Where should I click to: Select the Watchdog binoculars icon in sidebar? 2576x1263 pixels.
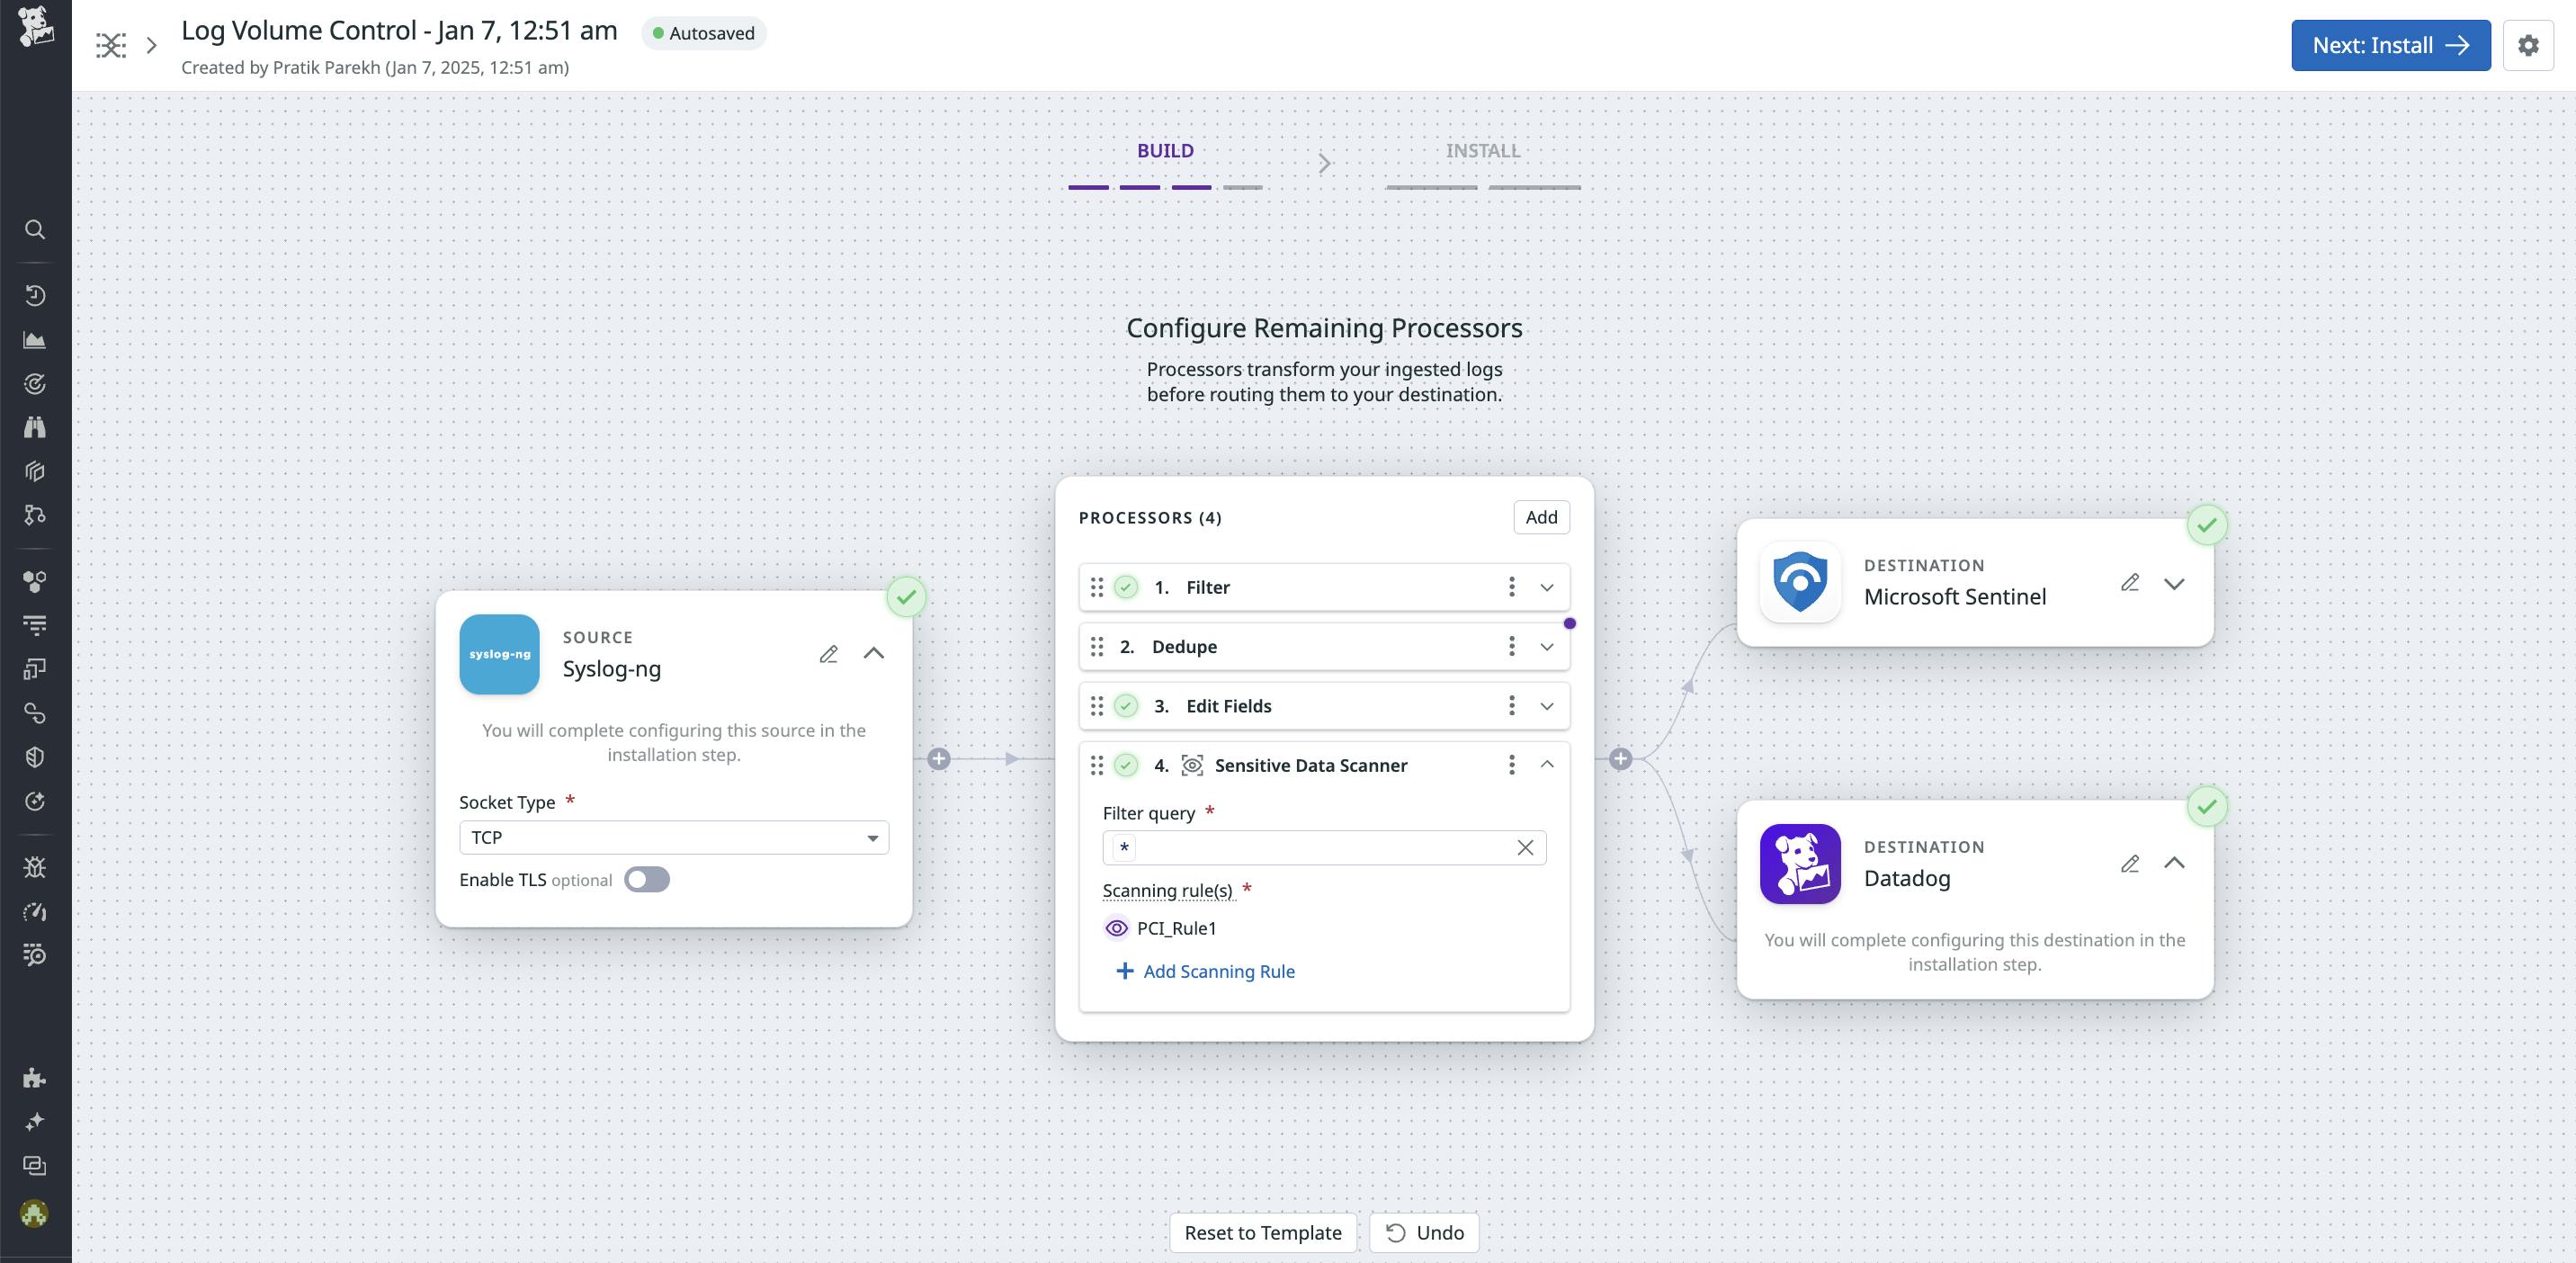click(x=35, y=426)
